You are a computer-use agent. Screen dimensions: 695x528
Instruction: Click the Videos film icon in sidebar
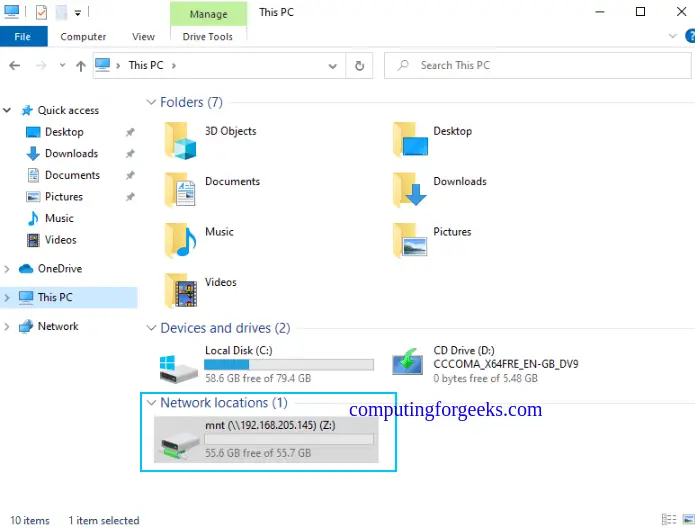click(33, 240)
